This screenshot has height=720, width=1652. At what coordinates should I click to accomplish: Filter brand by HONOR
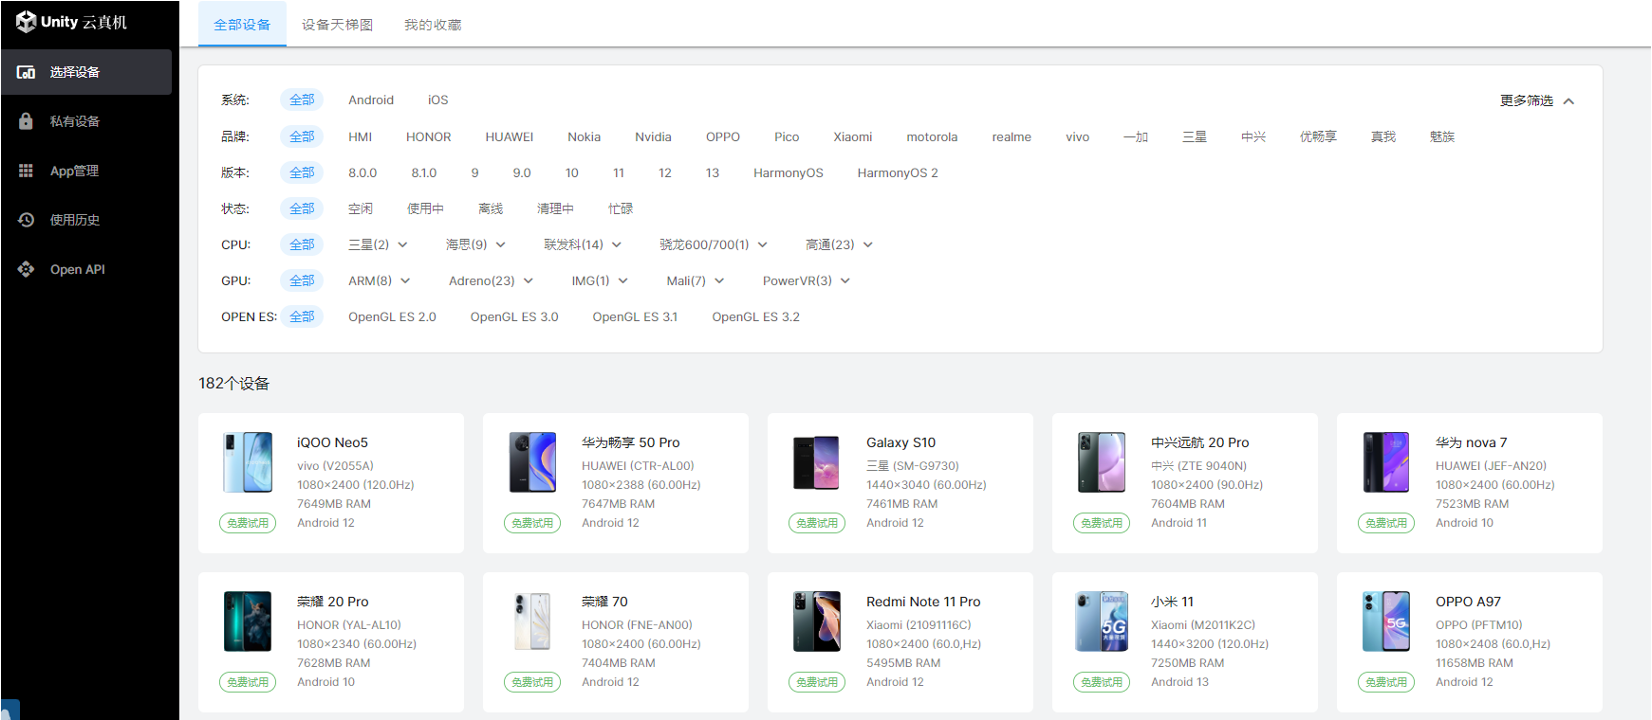pyautogui.click(x=428, y=137)
